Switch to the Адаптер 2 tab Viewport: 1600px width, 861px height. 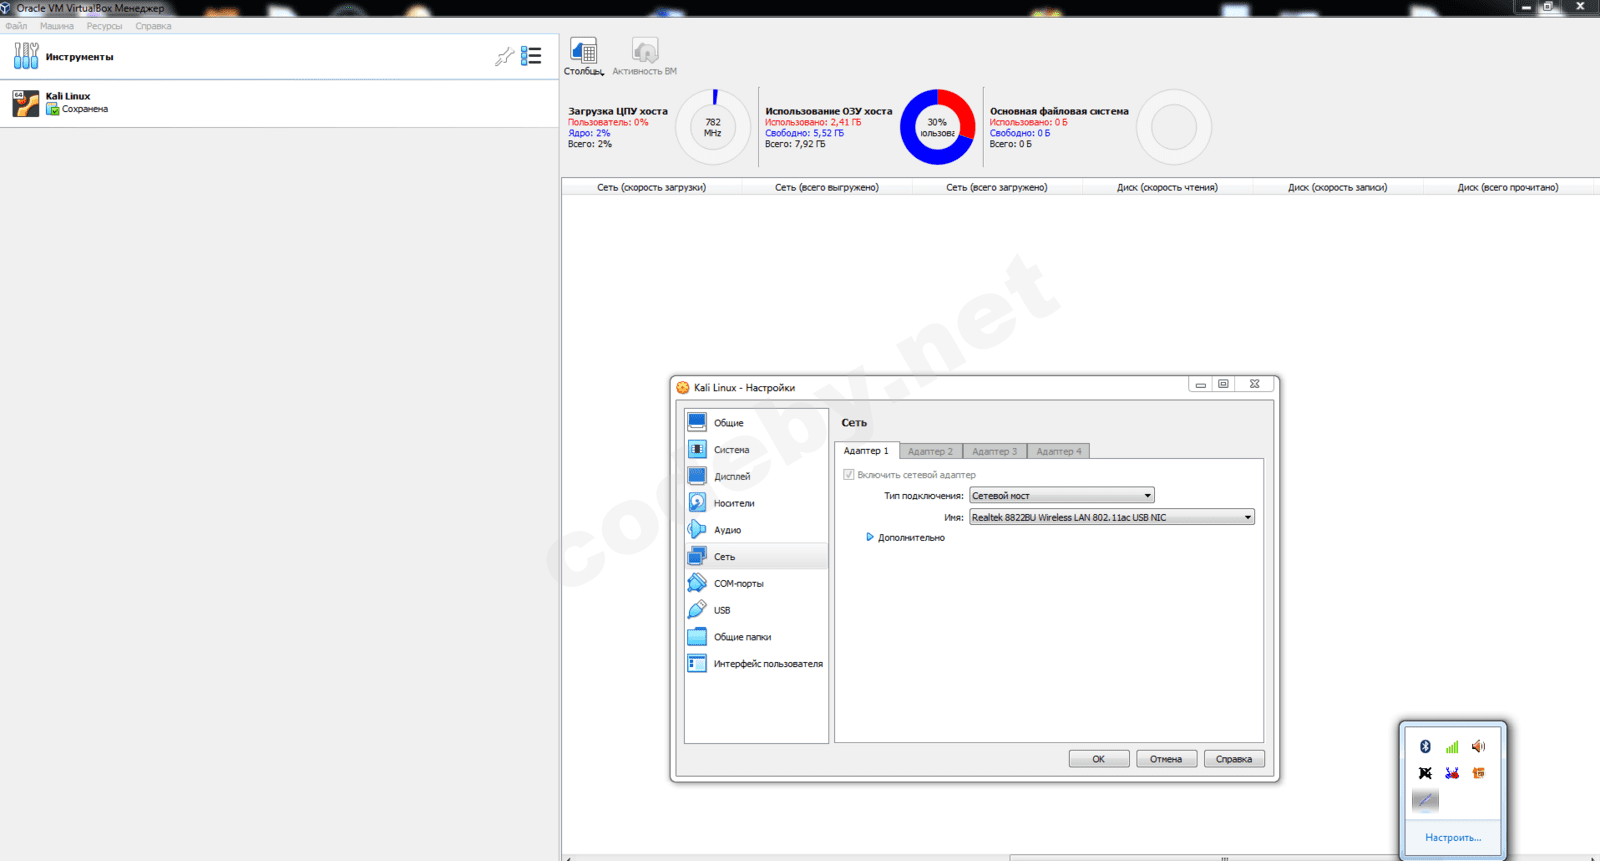point(930,451)
